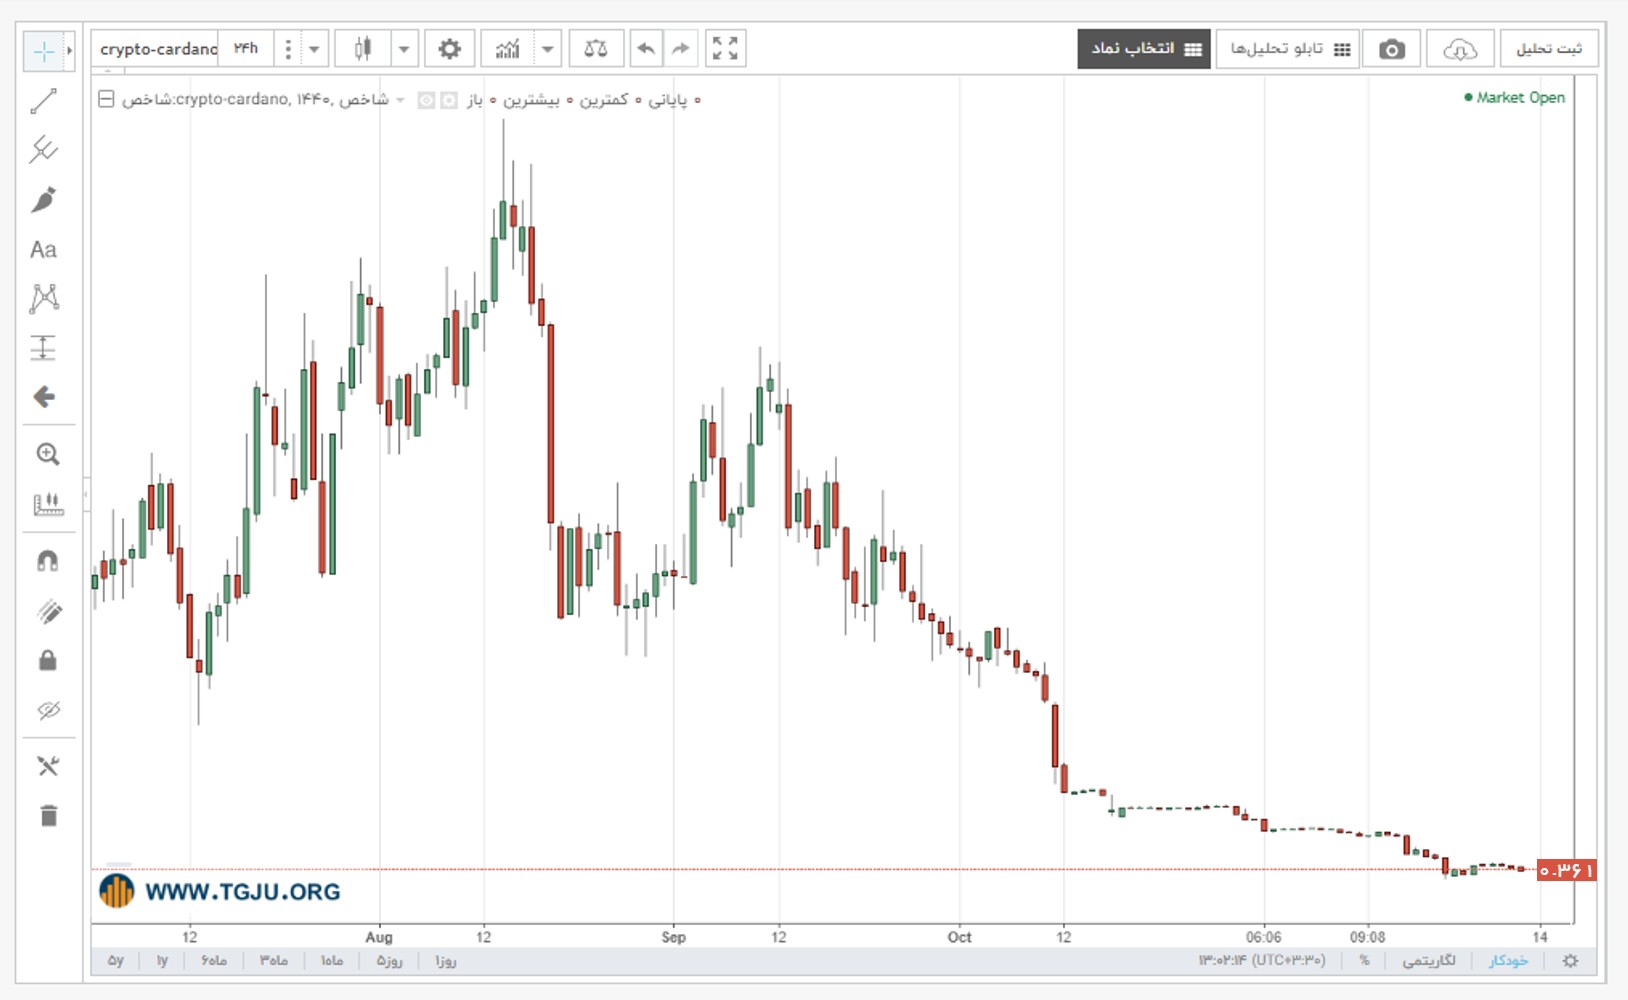Redo the chart action
This screenshot has width=1628, height=1000.
coord(681,49)
